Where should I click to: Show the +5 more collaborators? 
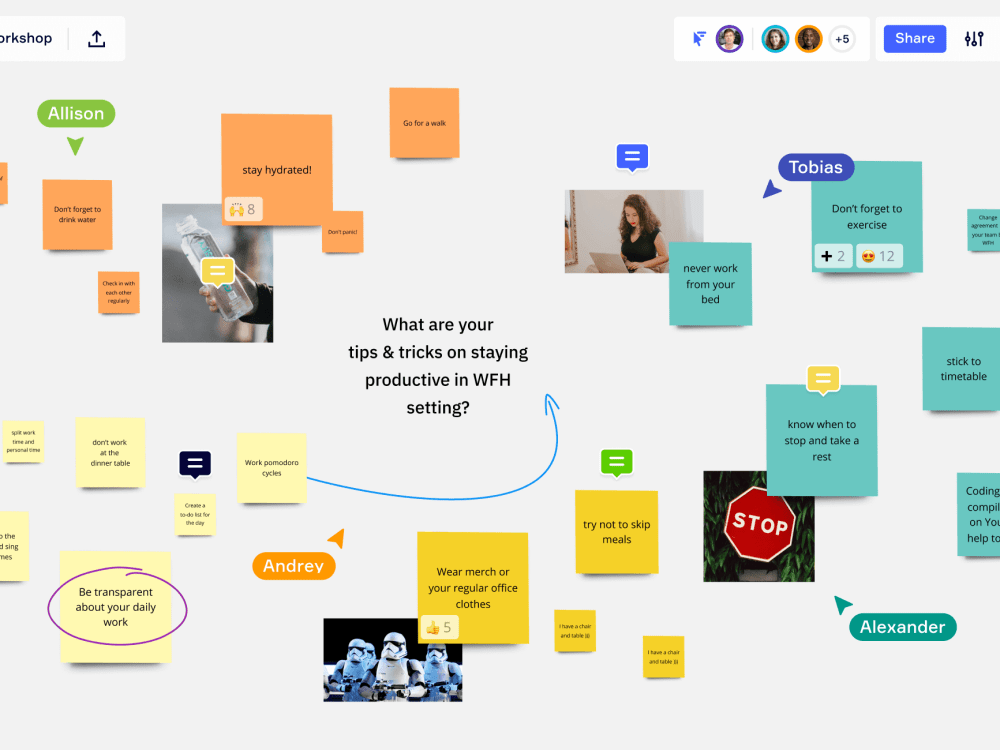[x=842, y=39]
